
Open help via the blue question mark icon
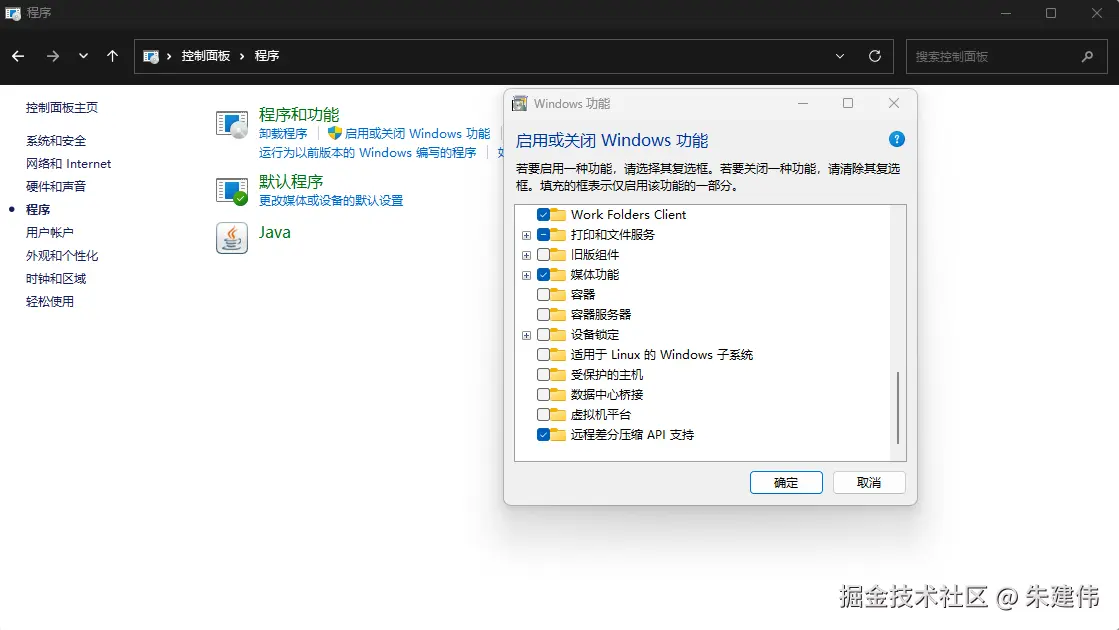click(897, 140)
